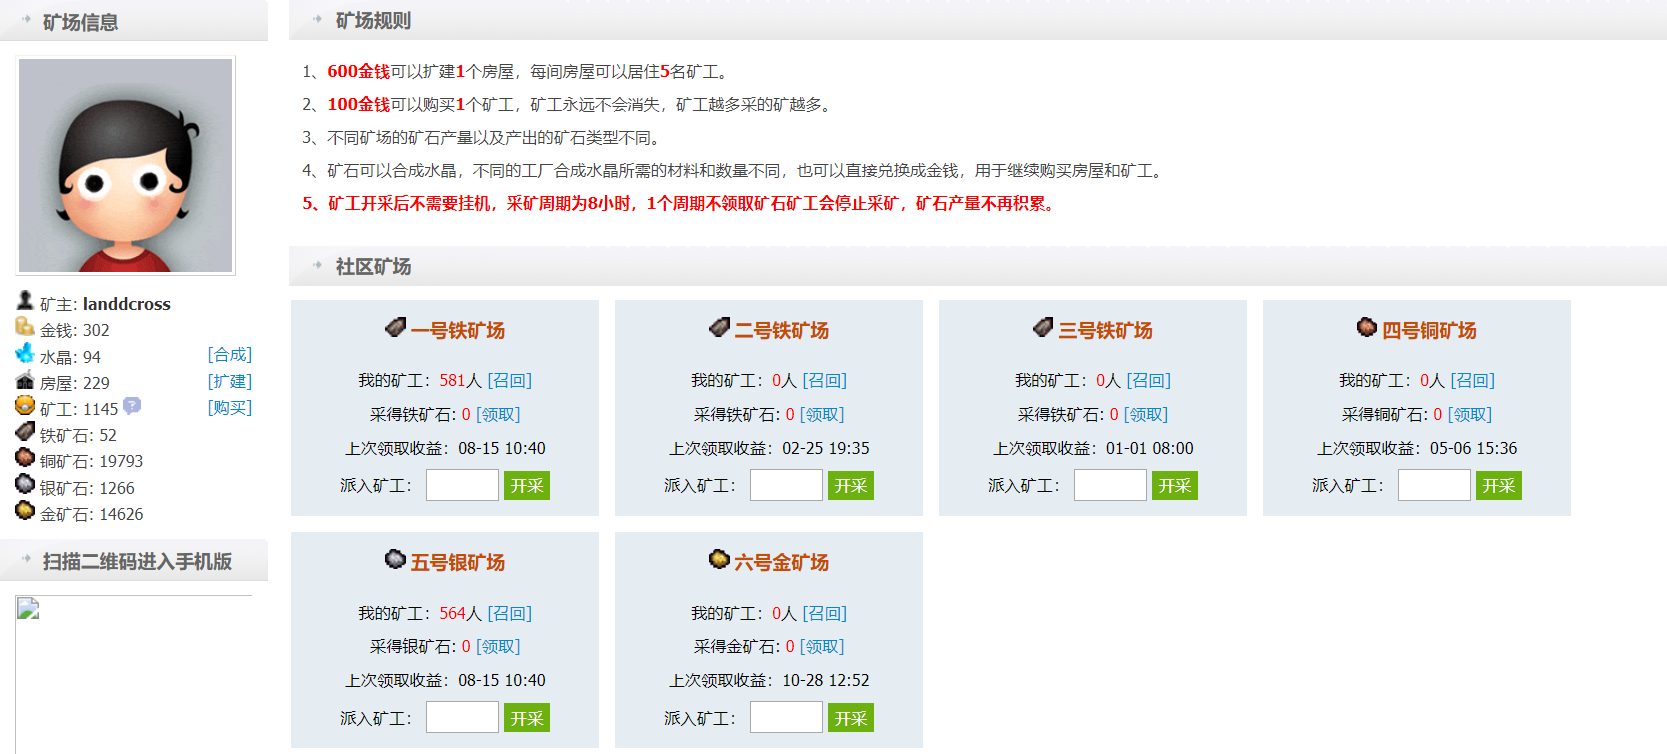Open 购买 link next to miners
Image resolution: width=1667 pixels, height=754 pixels.
coord(230,408)
